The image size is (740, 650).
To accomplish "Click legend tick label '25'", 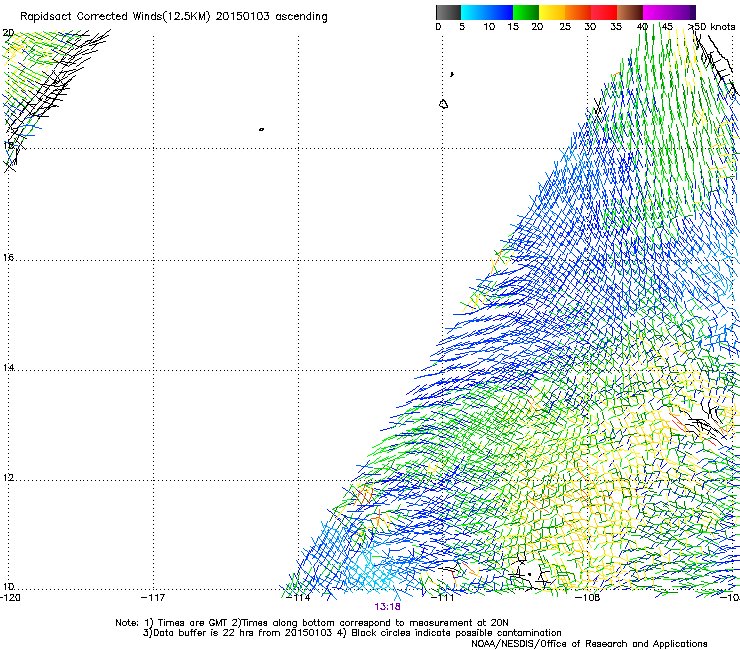I will coord(565,27).
